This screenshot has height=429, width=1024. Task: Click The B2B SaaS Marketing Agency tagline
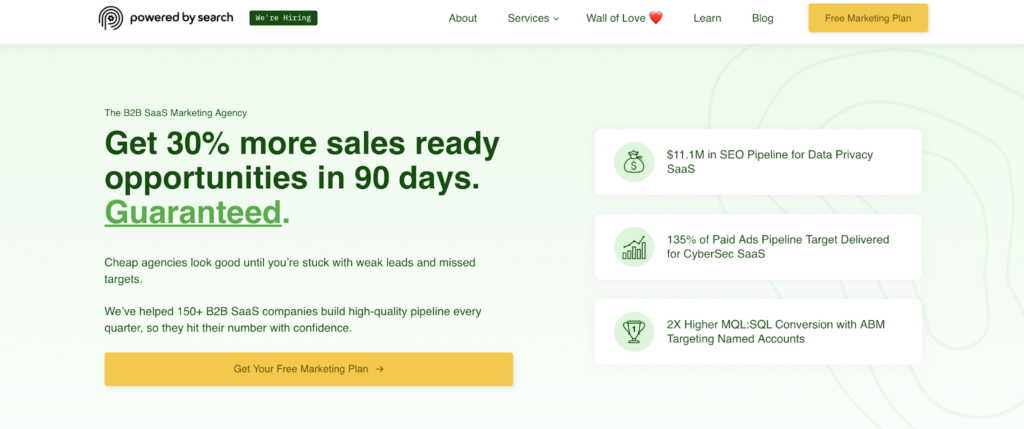click(176, 113)
